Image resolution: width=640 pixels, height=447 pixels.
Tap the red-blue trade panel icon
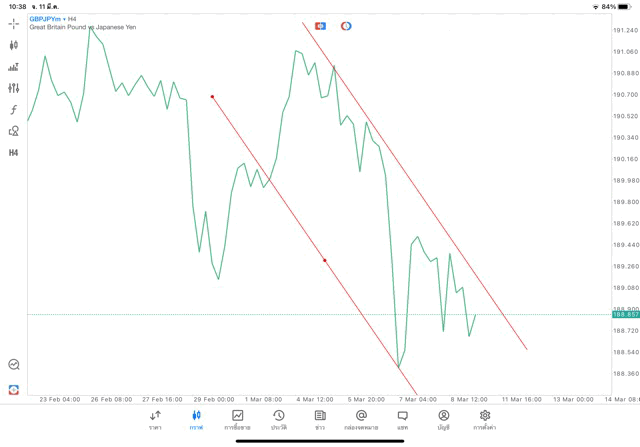14,389
